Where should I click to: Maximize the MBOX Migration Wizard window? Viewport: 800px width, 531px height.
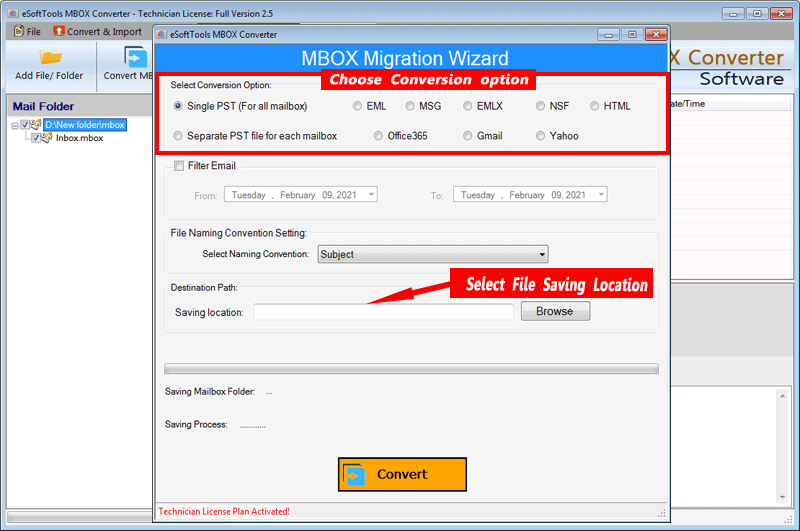click(632, 35)
